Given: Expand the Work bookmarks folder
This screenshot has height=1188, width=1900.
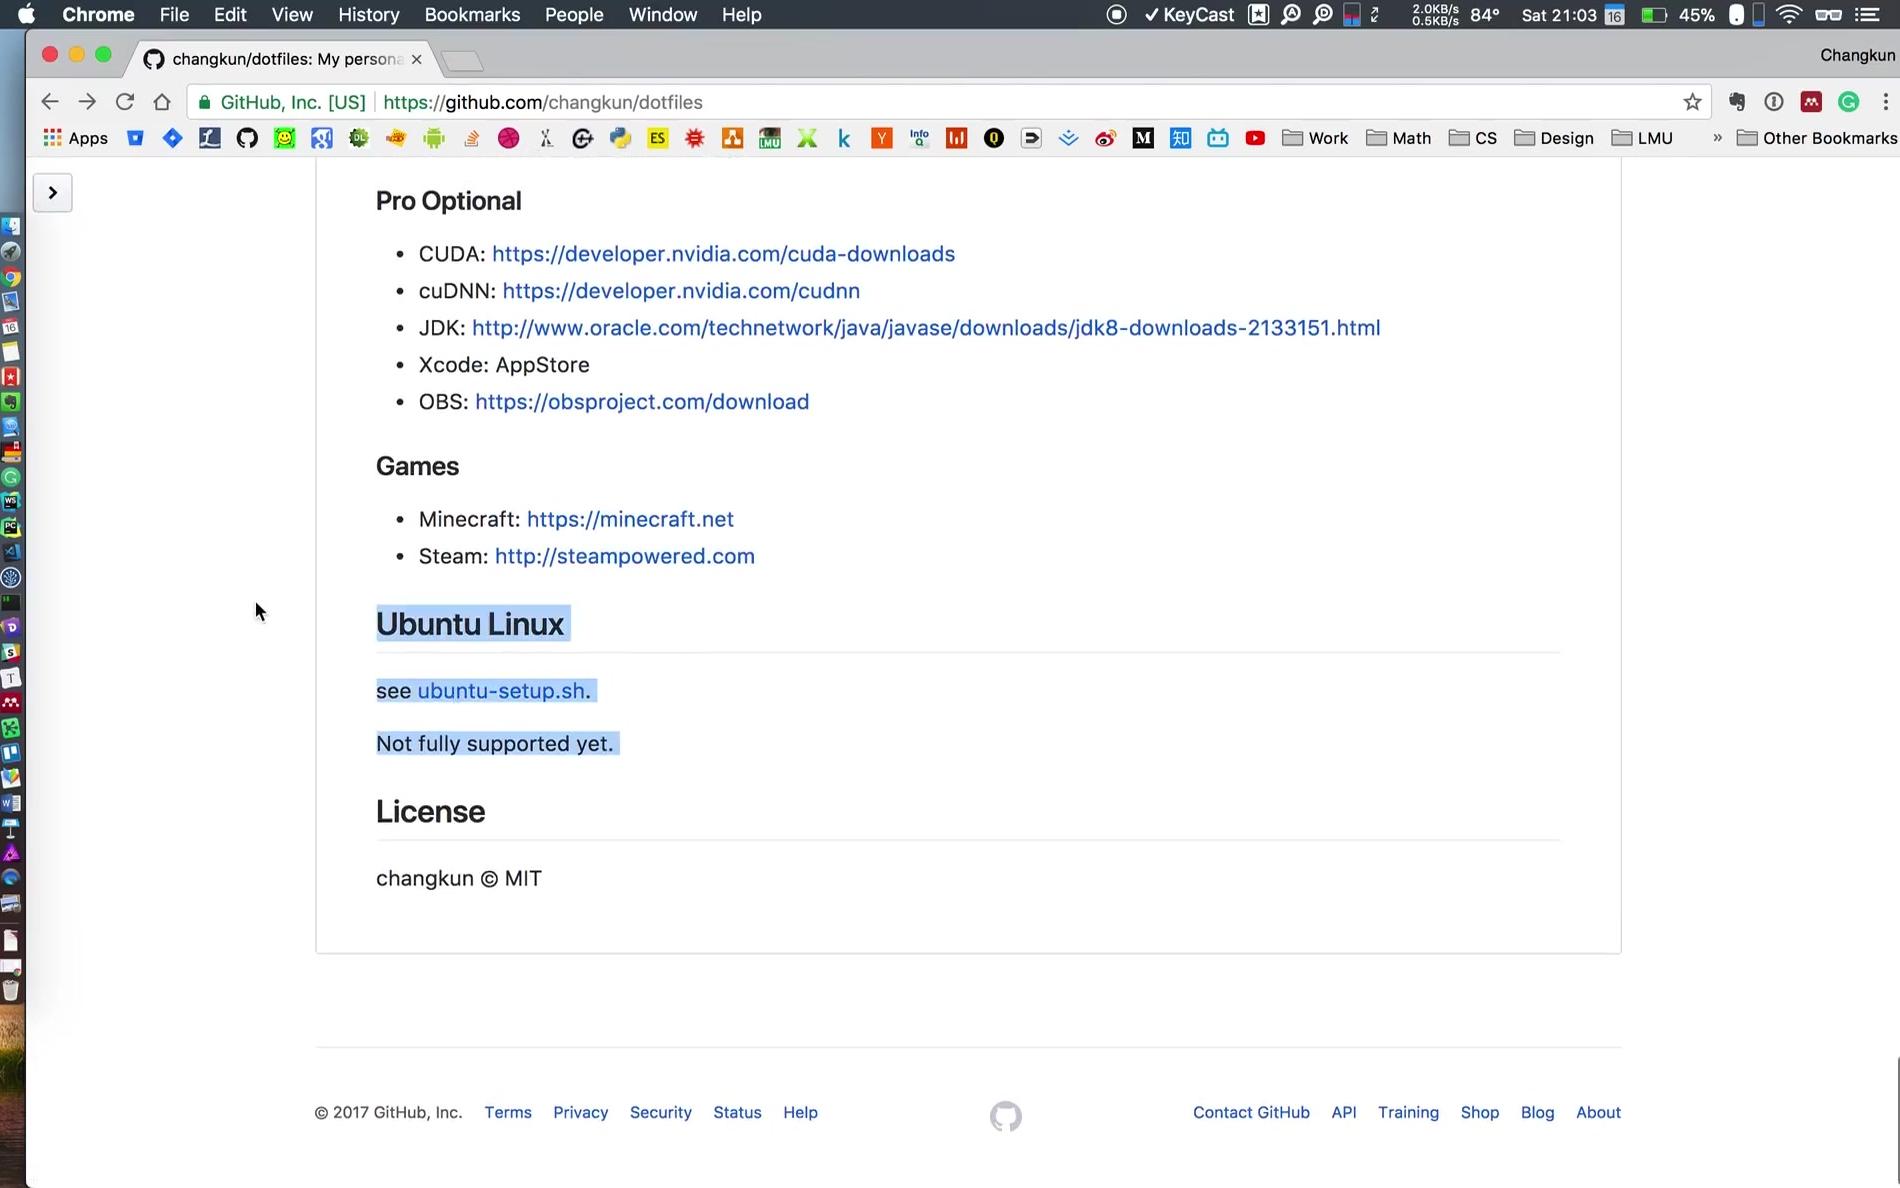Looking at the screenshot, I should pos(1315,138).
